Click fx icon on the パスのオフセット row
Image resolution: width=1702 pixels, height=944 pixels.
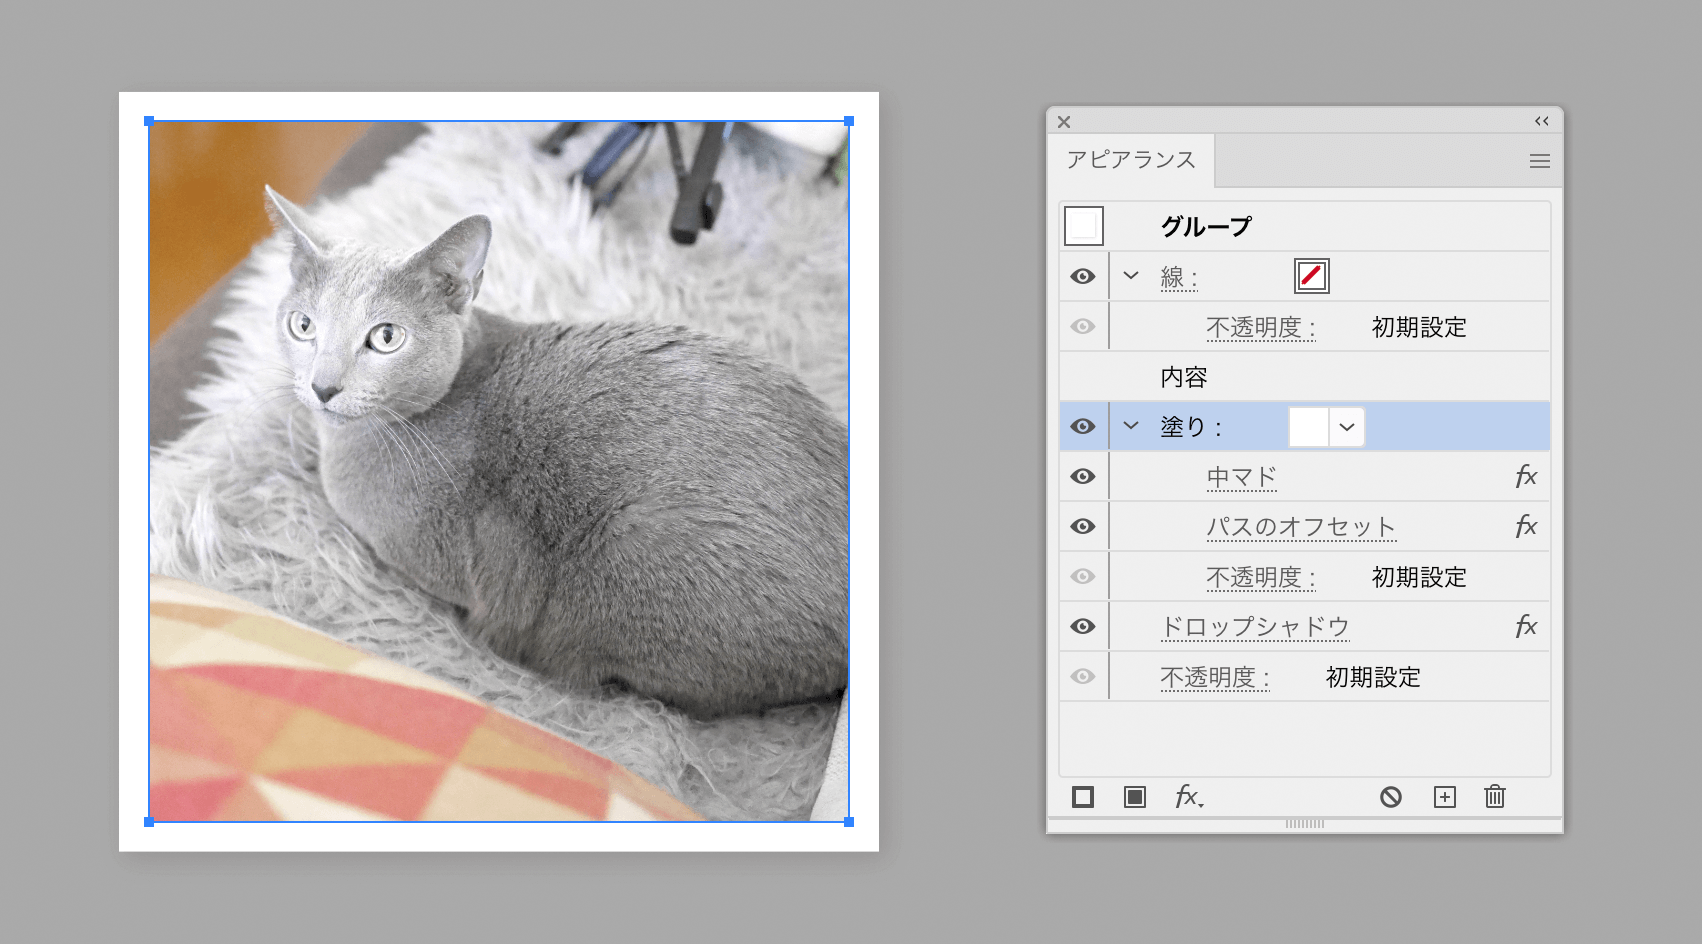(1525, 527)
